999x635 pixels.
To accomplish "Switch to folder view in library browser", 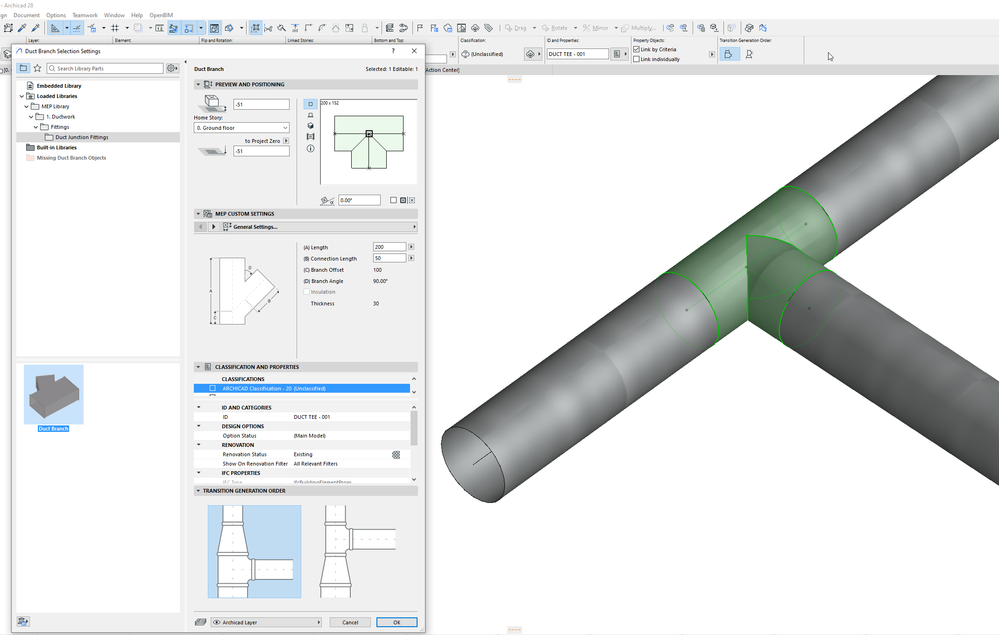I will pyautogui.click(x=23, y=68).
